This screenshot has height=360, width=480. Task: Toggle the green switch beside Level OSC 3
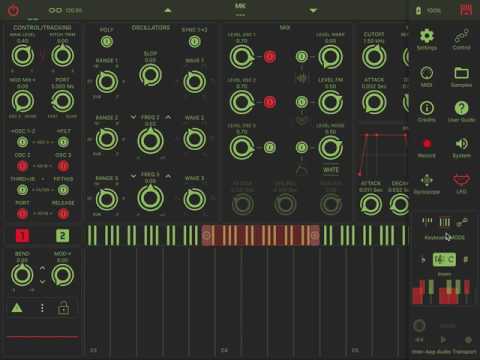click(270, 147)
